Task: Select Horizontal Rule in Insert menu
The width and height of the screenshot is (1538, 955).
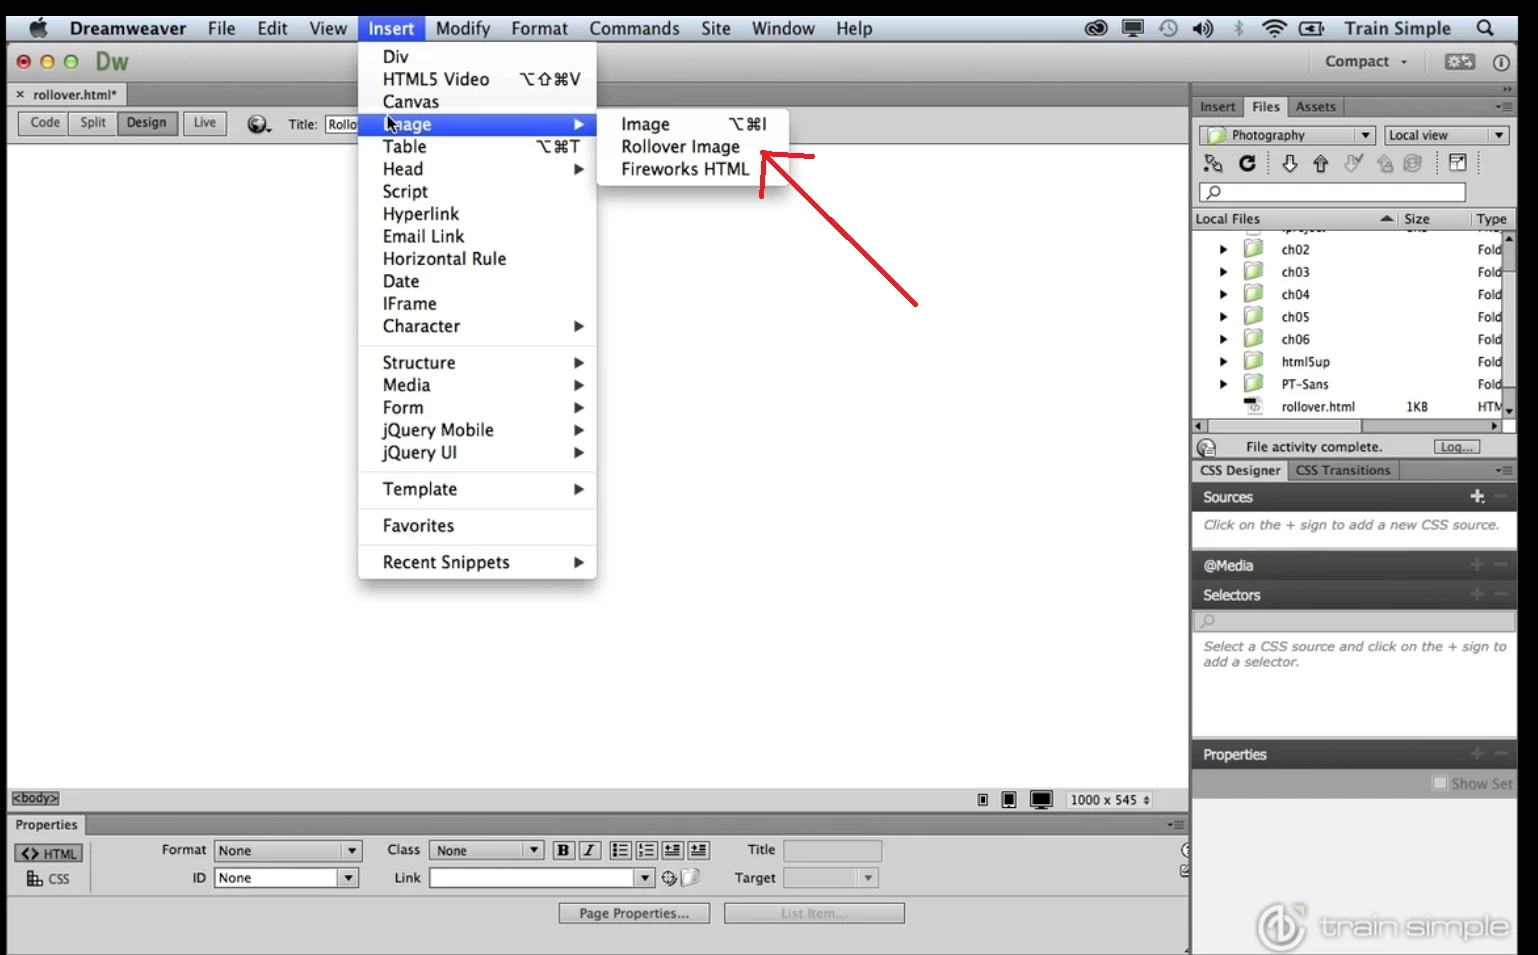Action: [477, 259]
